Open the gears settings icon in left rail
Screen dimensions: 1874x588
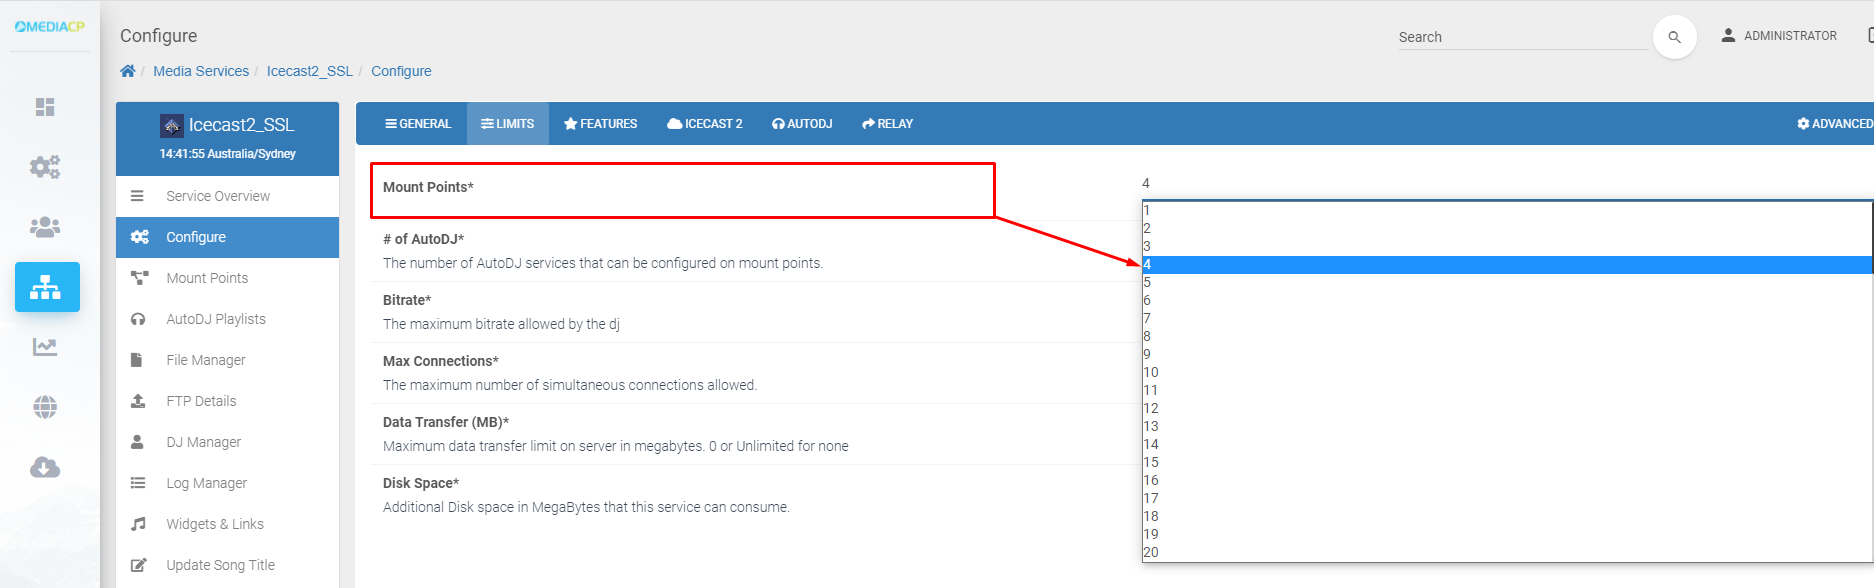45,166
